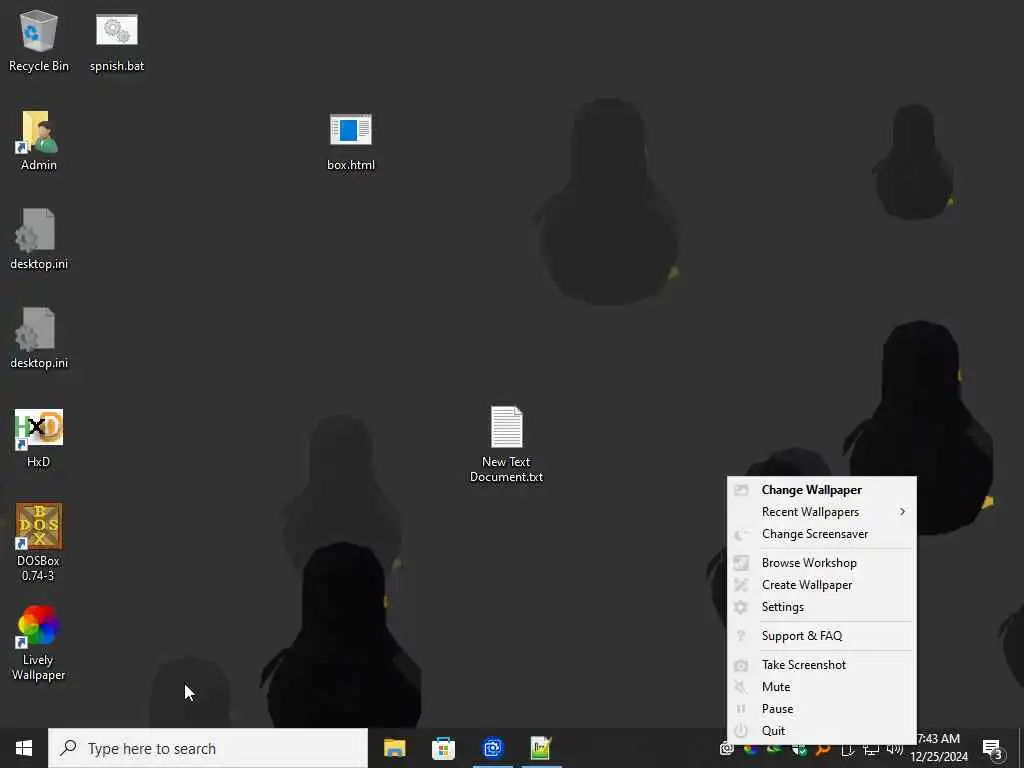The image size is (1024, 768).
Task: Open Settings from the tray menu
Action: pyautogui.click(x=822, y=607)
